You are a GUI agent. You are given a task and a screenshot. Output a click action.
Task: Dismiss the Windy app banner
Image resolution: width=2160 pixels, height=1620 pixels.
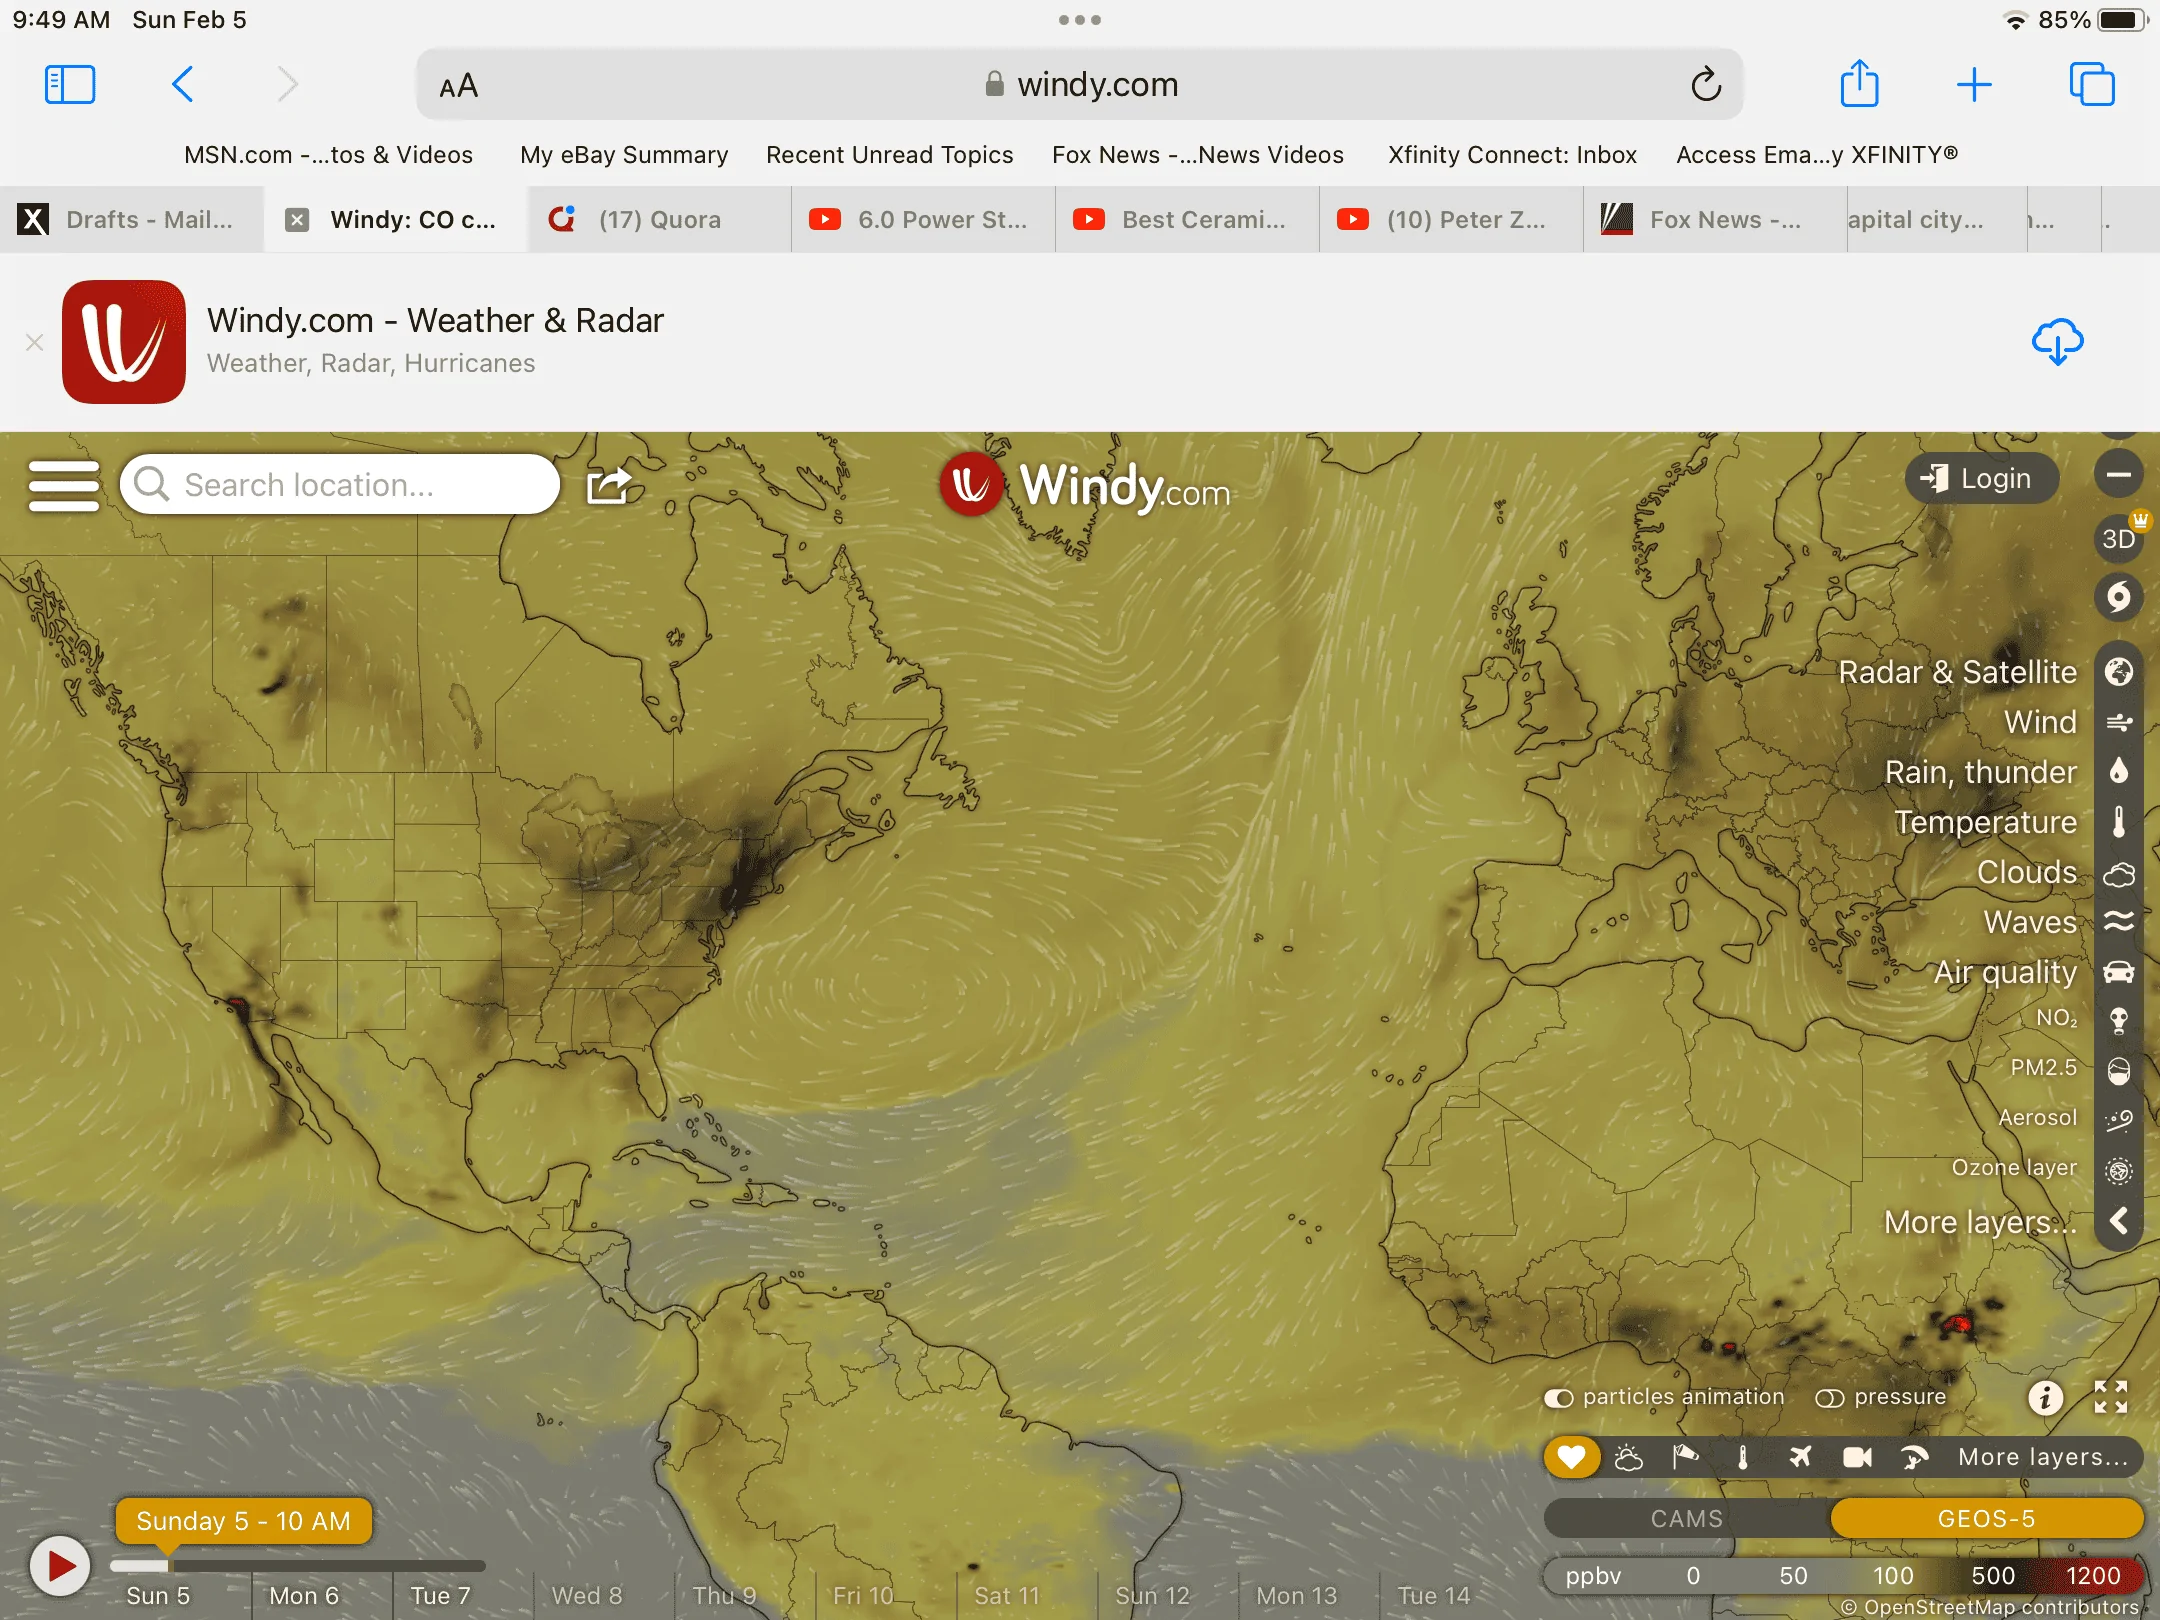click(x=34, y=343)
